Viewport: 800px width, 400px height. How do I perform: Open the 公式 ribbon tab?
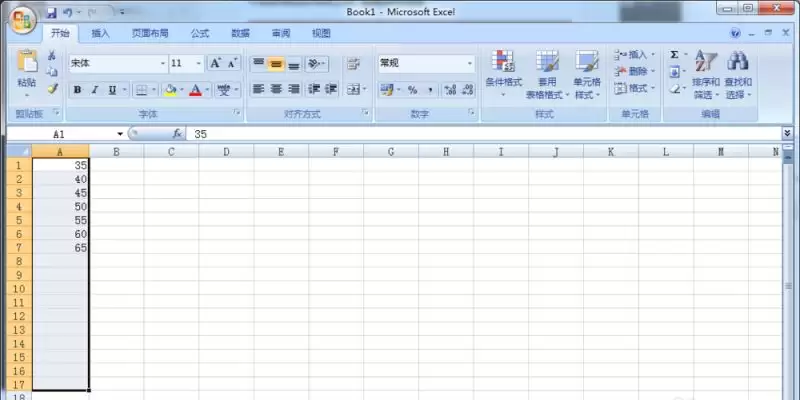click(199, 33)
